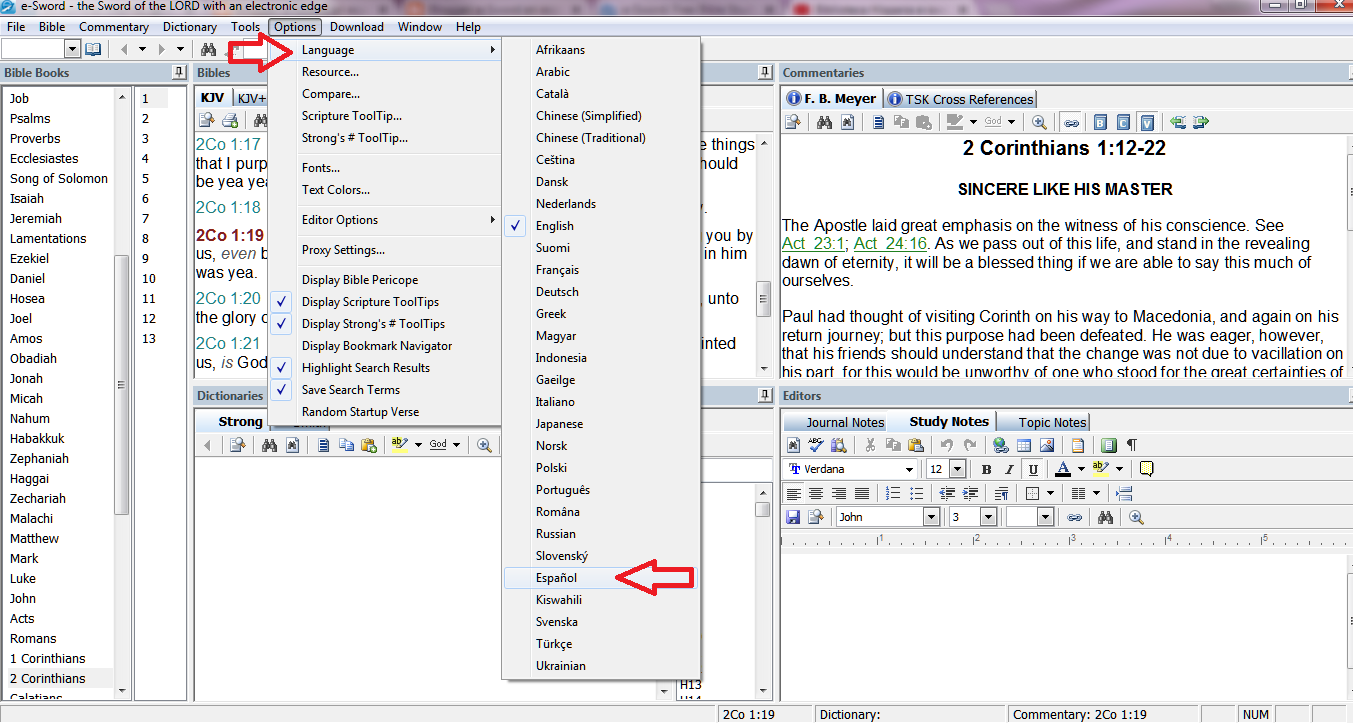Click the Bibles pane vertical scrollbar thumb
Screen dimensions: 1353x723
point(764,297)
